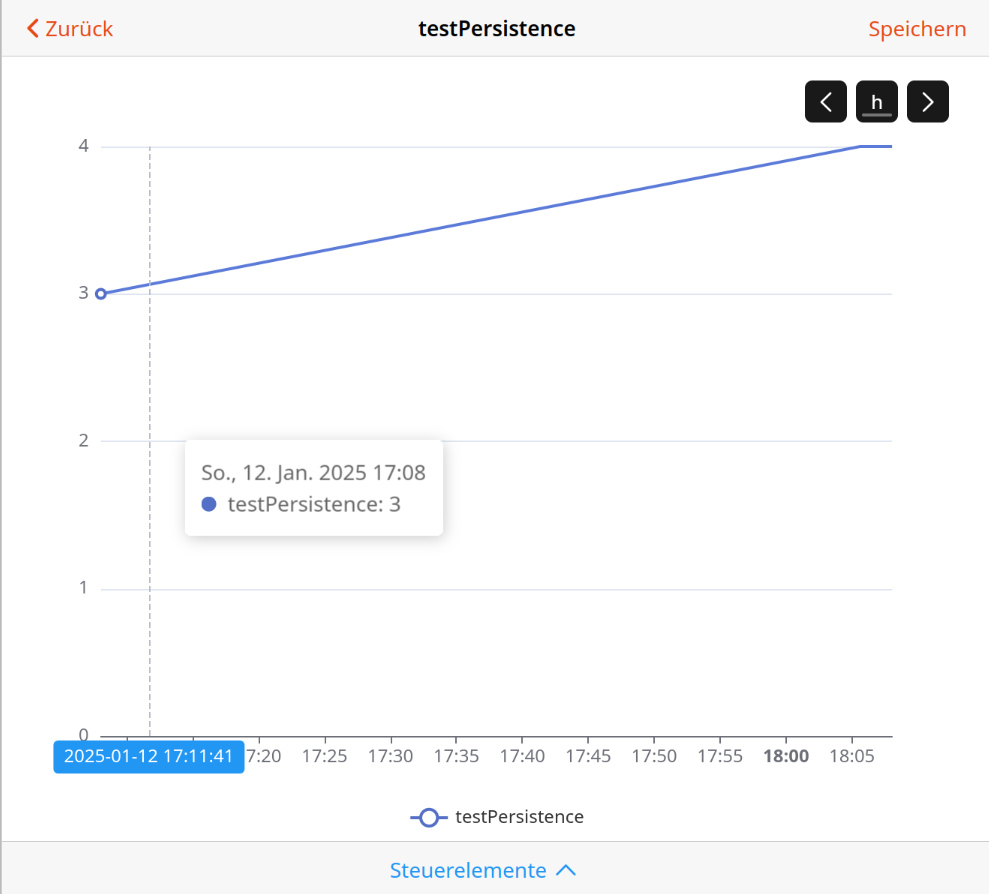Click the 17:45 tick on the time axis
Viewport: 989px width, 894px height.
click(x=588, y=756)
